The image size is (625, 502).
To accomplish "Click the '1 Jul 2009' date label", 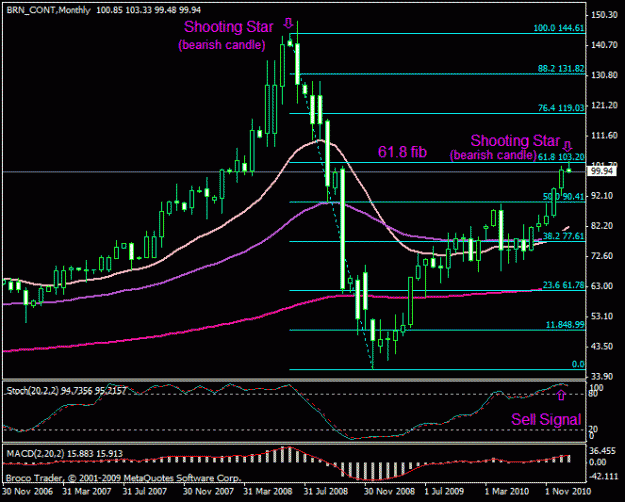I will coord(444,491).
